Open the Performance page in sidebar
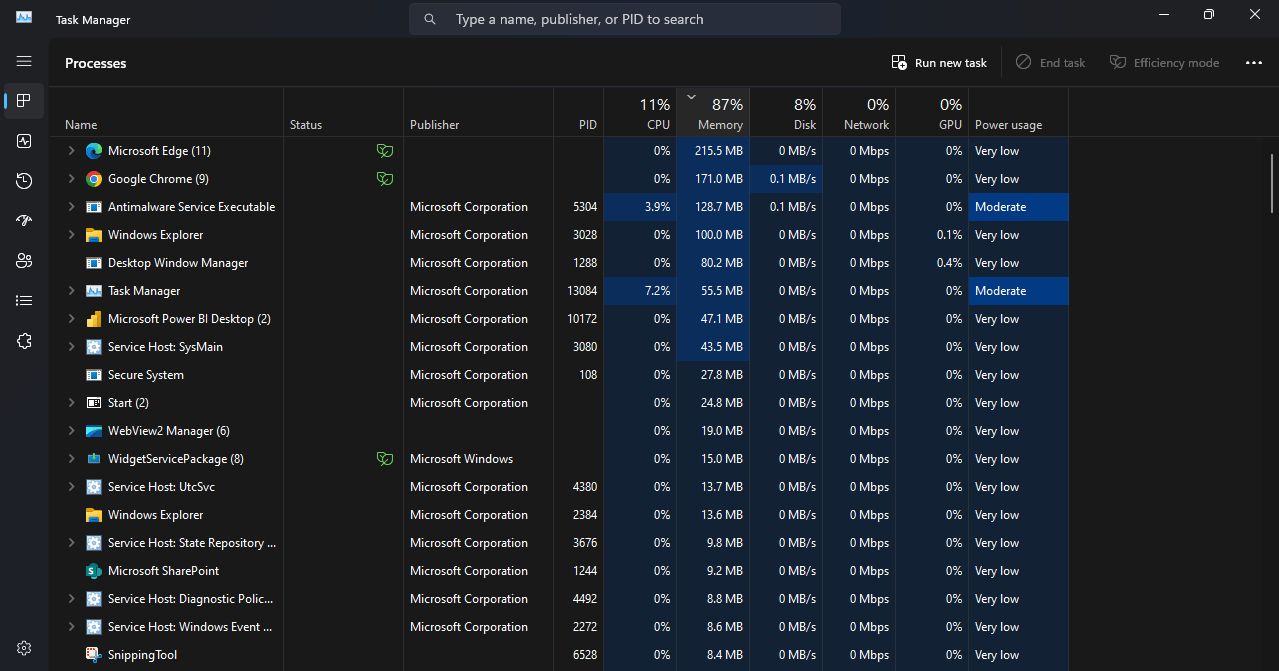 pos(24,141)
